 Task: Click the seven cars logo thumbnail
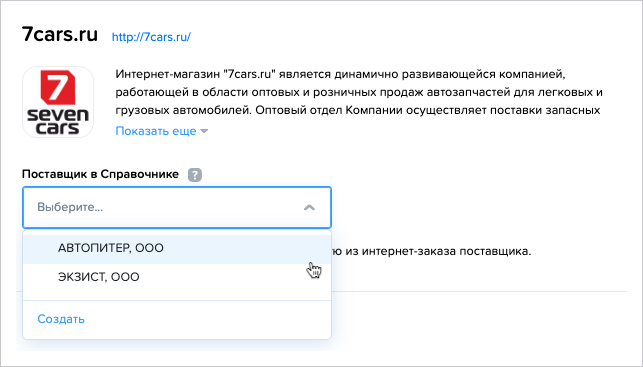click(x=58, y=102)
